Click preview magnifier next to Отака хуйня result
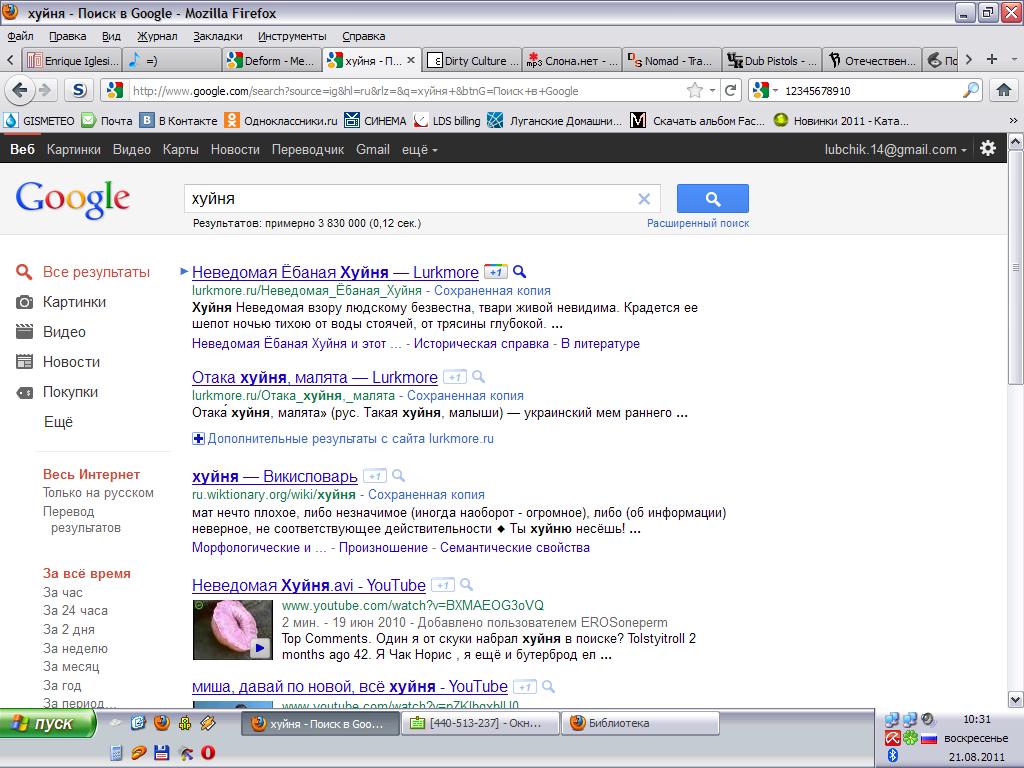 [x=479, y=377]
